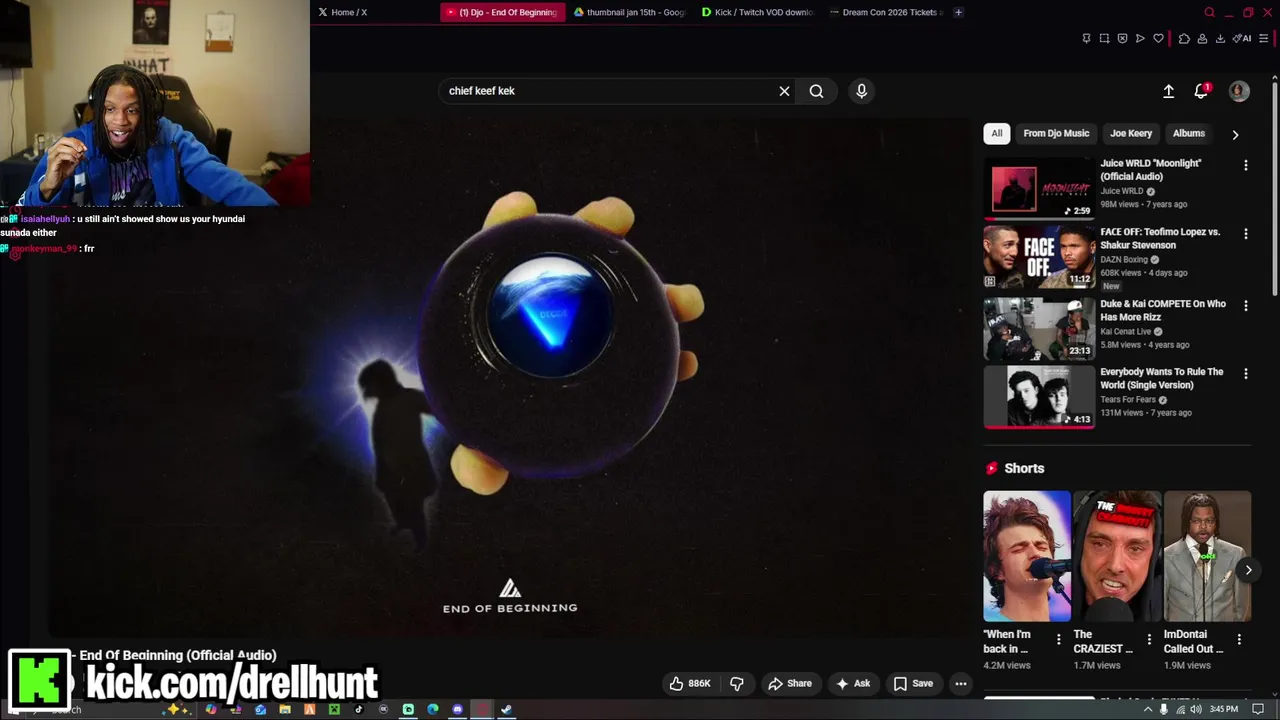1280x720 pixels.
Task: Select the Joe Keery chip
Action: [1131, 133]
